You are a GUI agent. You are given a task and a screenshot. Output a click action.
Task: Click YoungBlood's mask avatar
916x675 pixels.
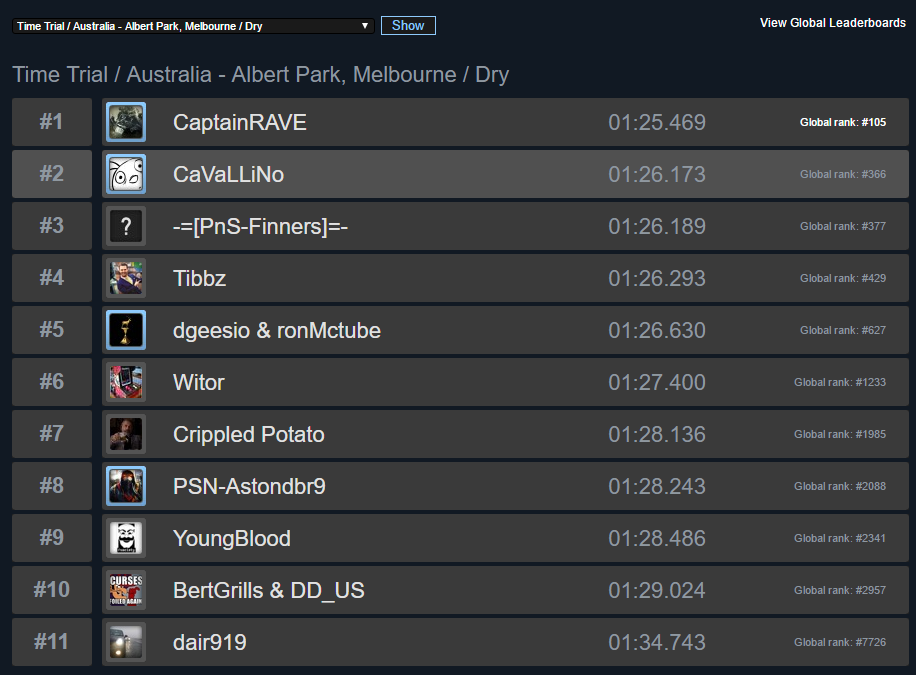coord(126,538)
